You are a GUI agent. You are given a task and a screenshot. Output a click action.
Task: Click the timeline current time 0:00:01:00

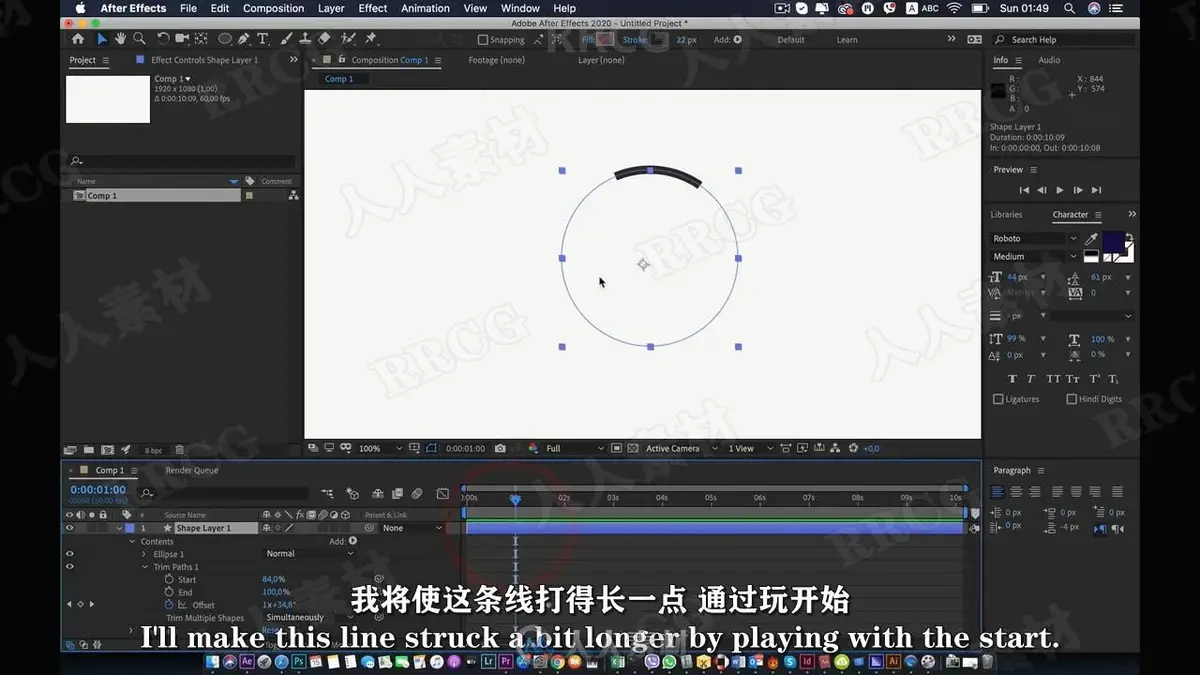tap(98, 490)
